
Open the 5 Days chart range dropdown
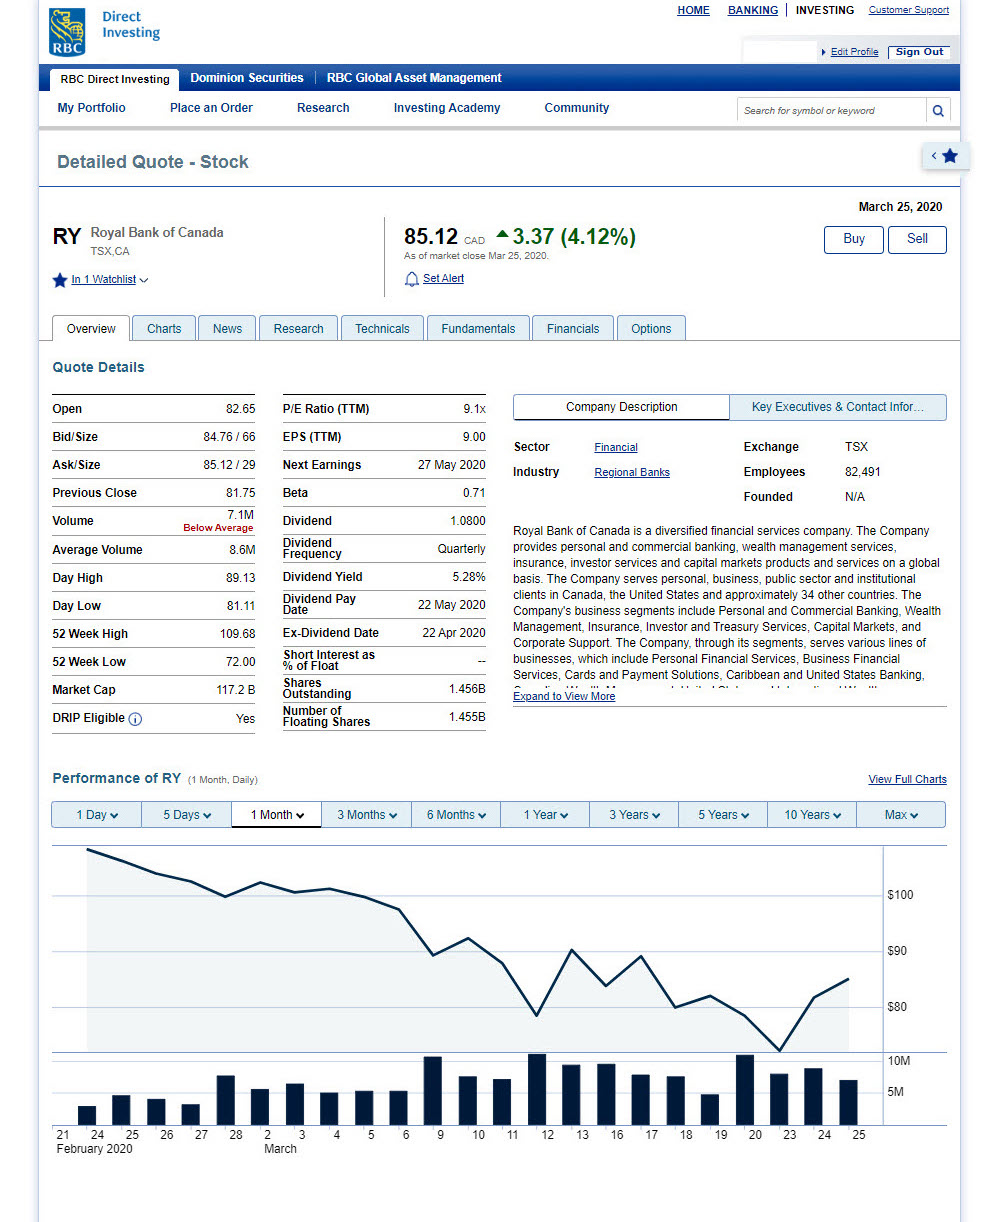point(187,815)
